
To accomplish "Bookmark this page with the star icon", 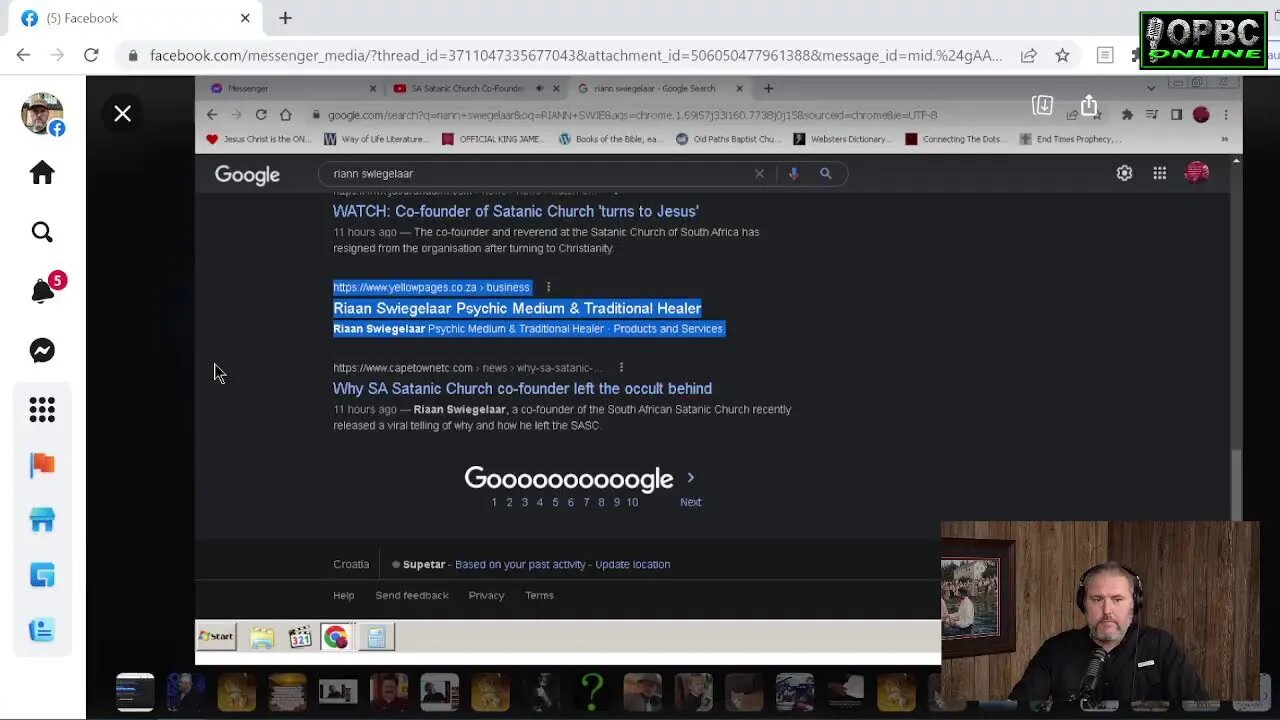I will point(1062,55).
